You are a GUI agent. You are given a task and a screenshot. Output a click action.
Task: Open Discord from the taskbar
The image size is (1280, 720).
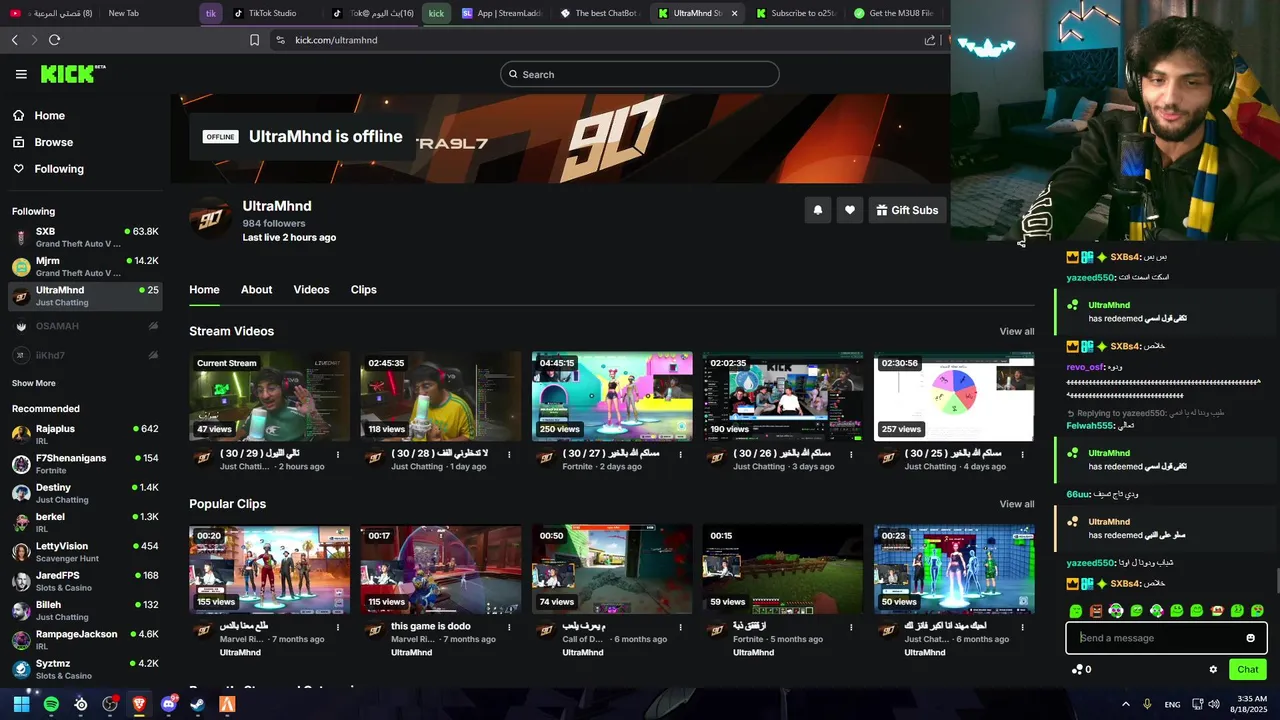pos(168,704)
